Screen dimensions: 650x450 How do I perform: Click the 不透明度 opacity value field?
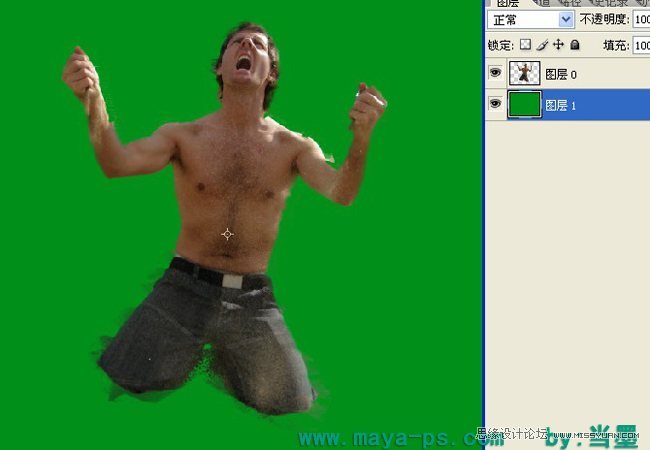(640, 19)
